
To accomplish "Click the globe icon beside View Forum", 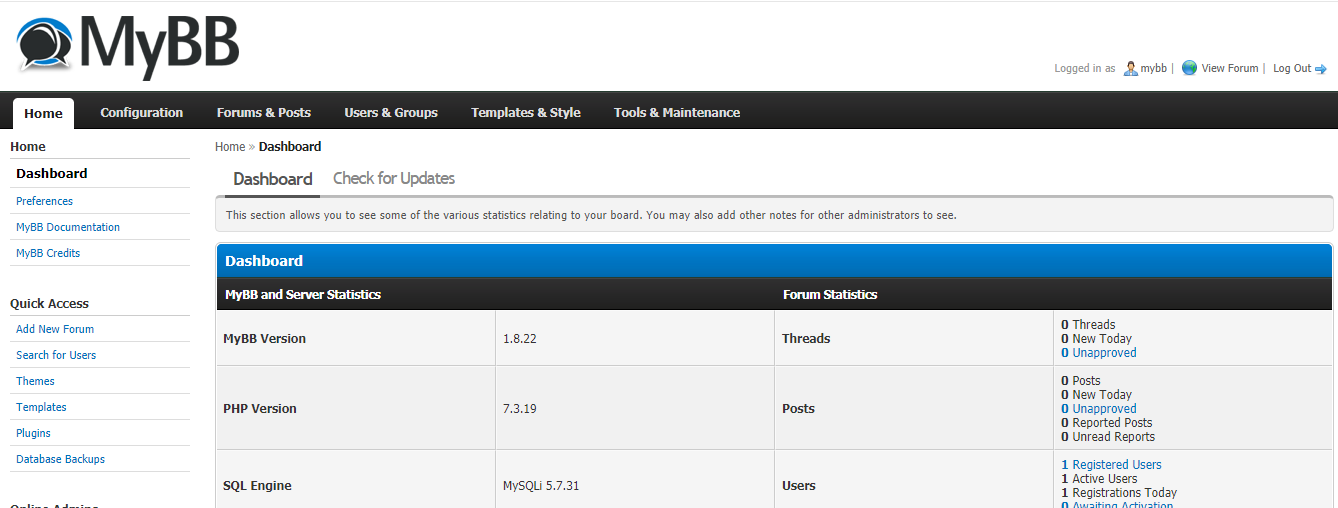I will coord(1189,68).
